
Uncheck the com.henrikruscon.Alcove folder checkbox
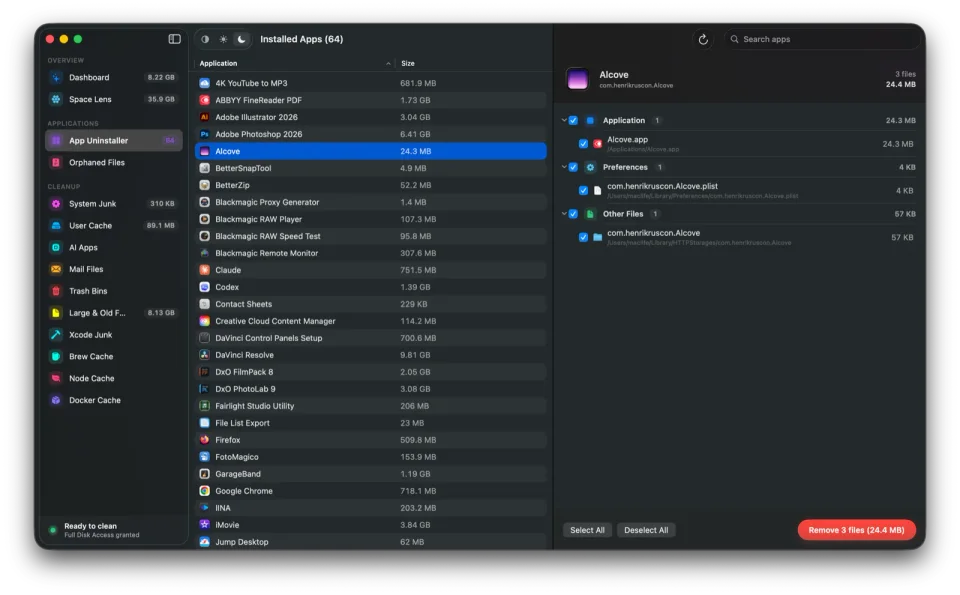[x=583, y=237]
